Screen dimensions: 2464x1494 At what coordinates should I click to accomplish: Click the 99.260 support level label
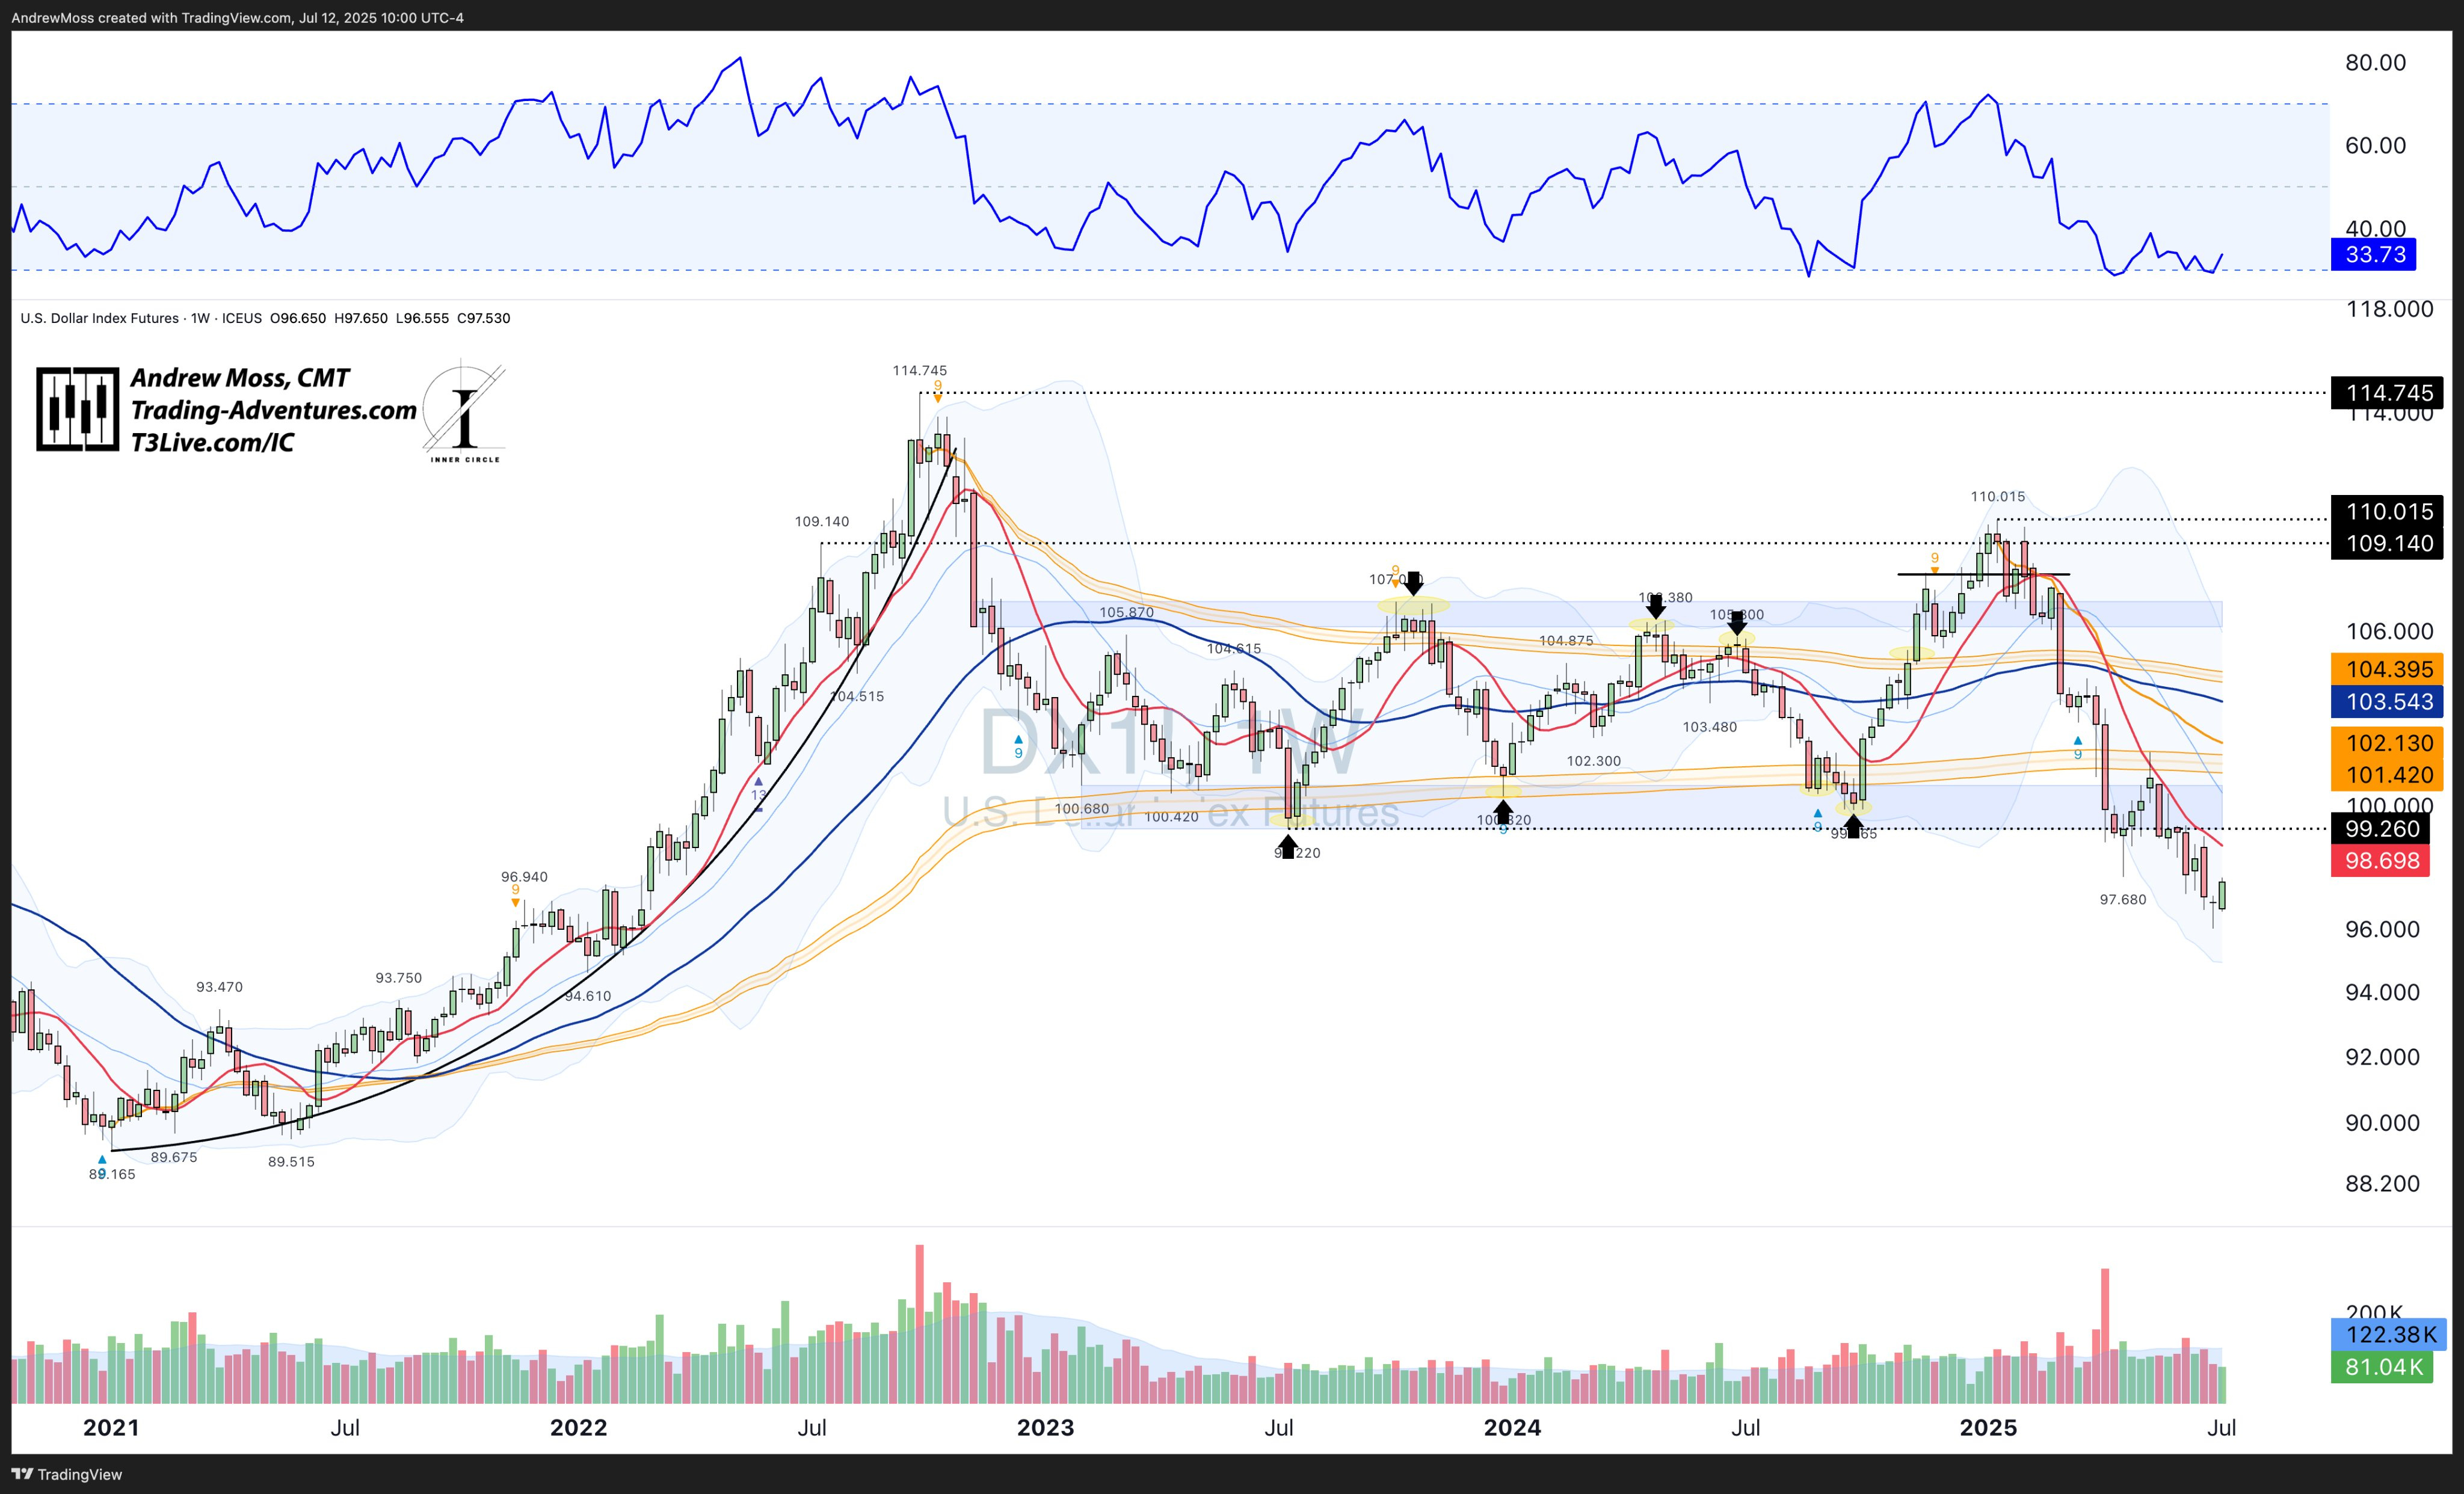[x=2381, y=829]
